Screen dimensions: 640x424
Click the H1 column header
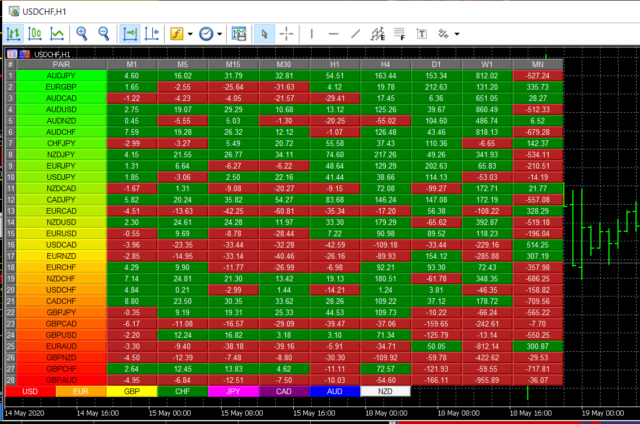[335, 64]
